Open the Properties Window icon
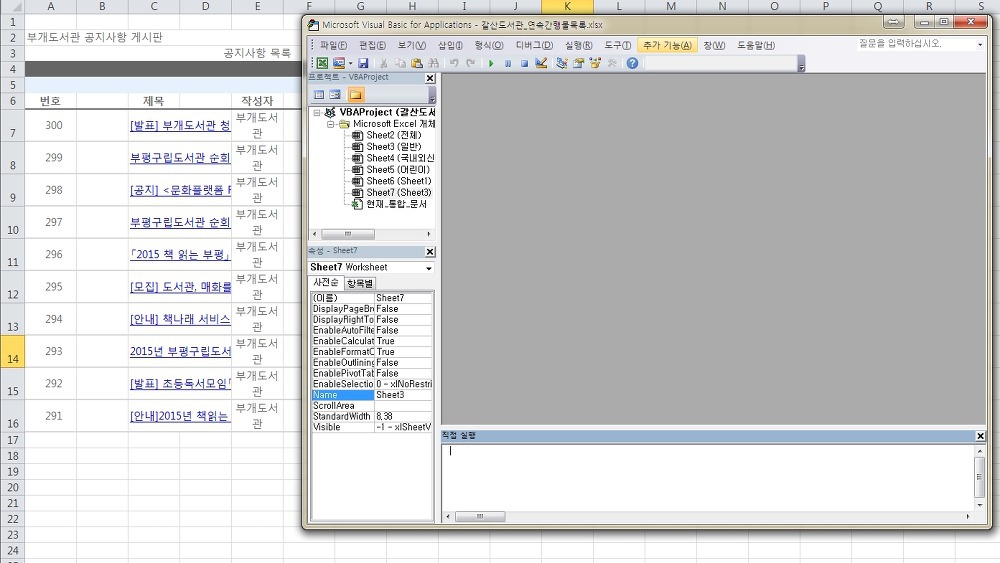 click(x=578, y=63)
